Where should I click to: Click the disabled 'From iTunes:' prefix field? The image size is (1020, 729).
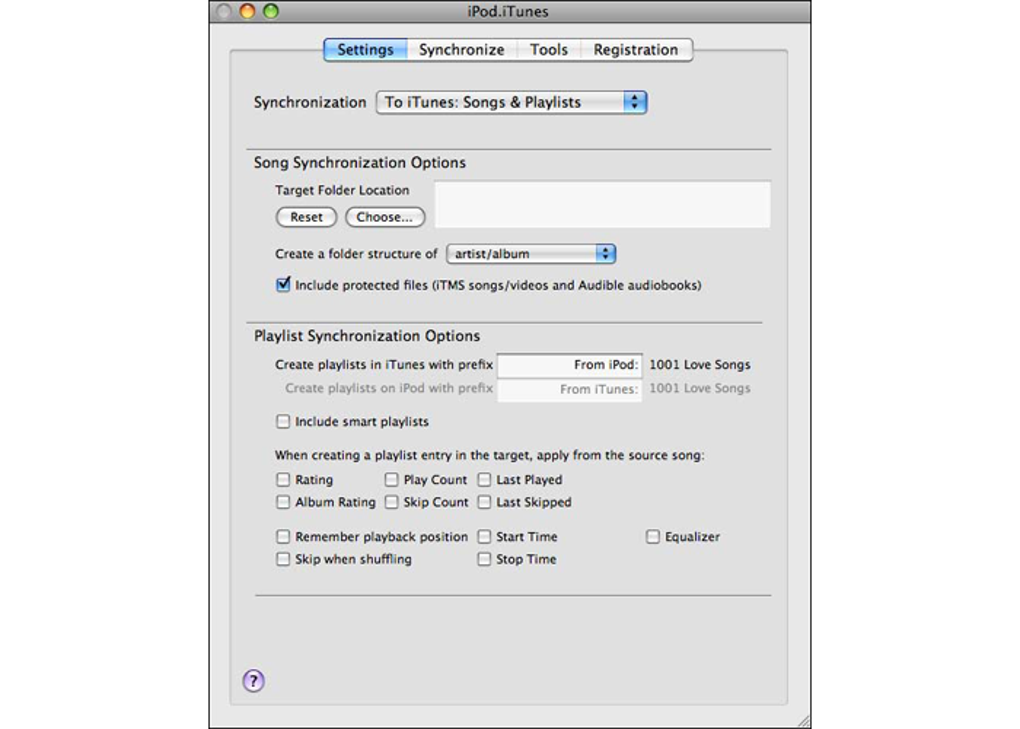[x=569, y=390]
